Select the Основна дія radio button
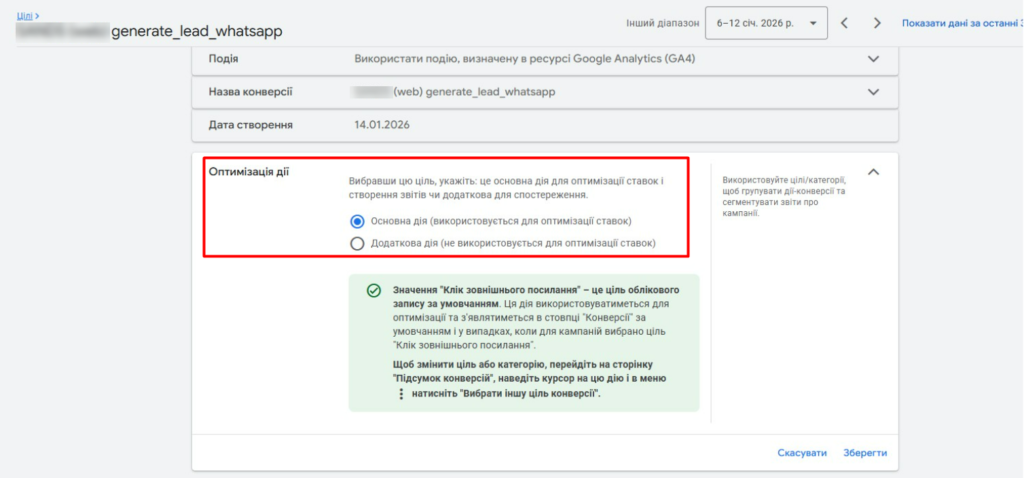Screen dimensions: 1024x478 coord(357,221)
